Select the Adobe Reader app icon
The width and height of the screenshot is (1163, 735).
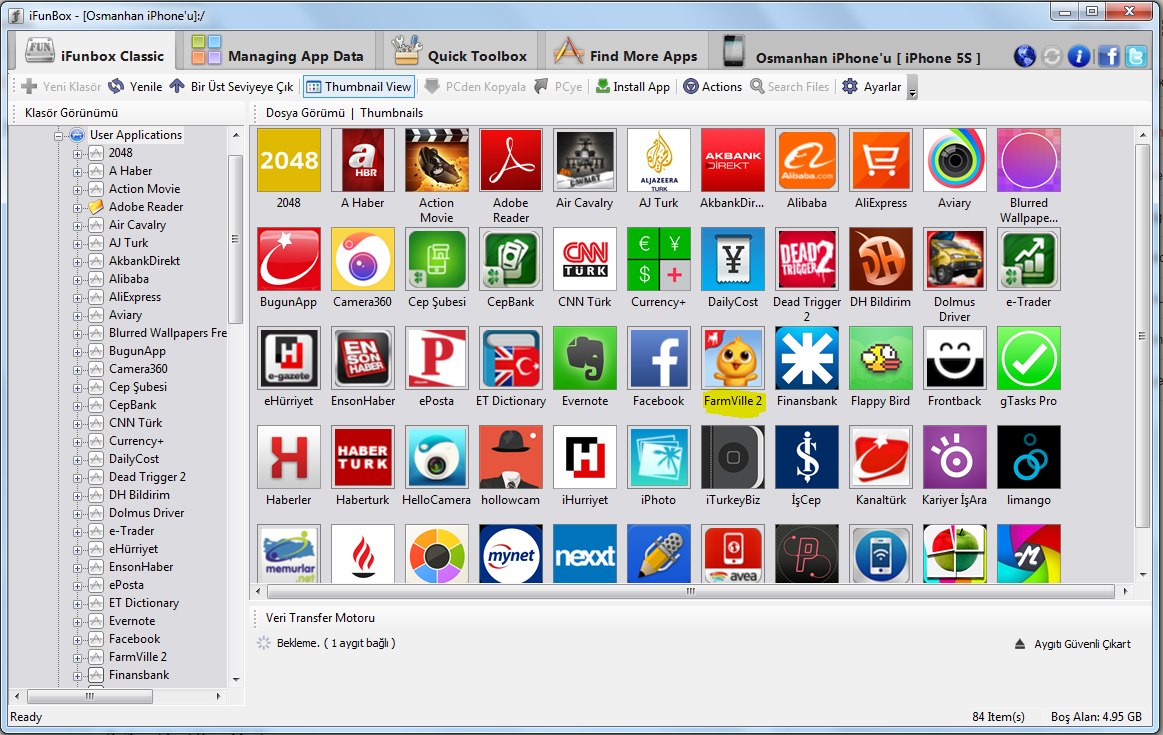(x=510, y=160)
